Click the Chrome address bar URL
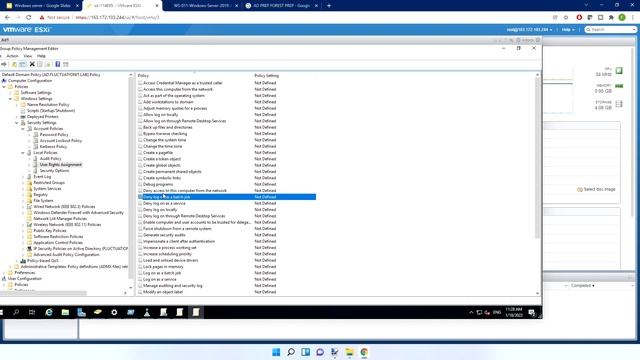Image resolution: width=640 pixels, height=360 pixels. pos(118,18)
